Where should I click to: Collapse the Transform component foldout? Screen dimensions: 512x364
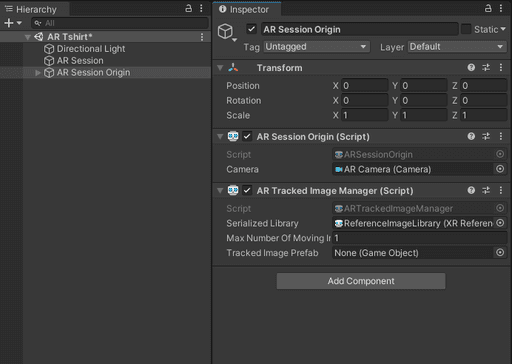click(x=220, y=68)
